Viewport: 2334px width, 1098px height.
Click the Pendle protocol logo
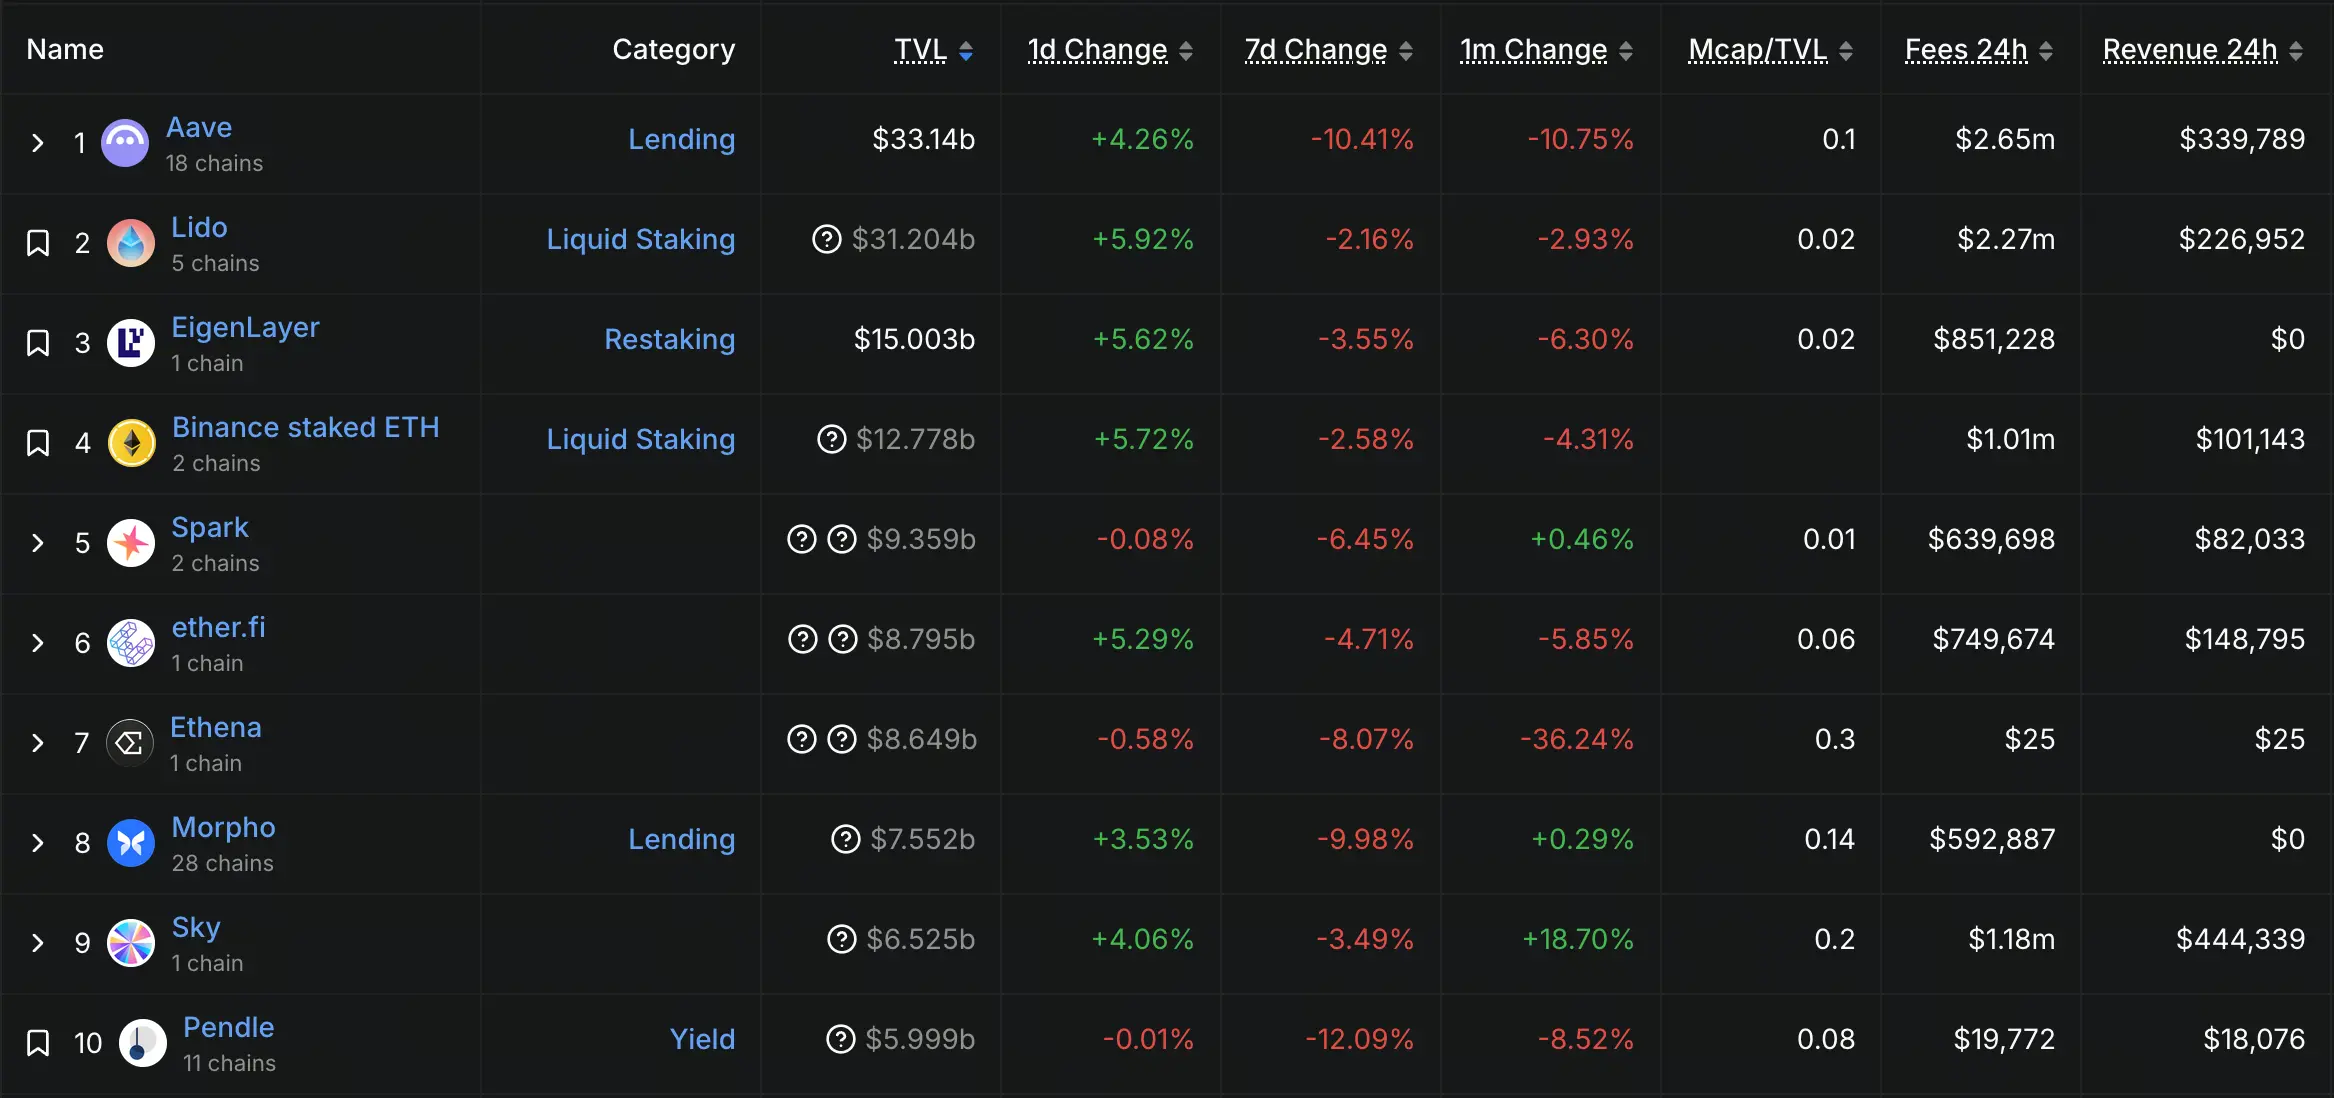(x=141, y=1042)
